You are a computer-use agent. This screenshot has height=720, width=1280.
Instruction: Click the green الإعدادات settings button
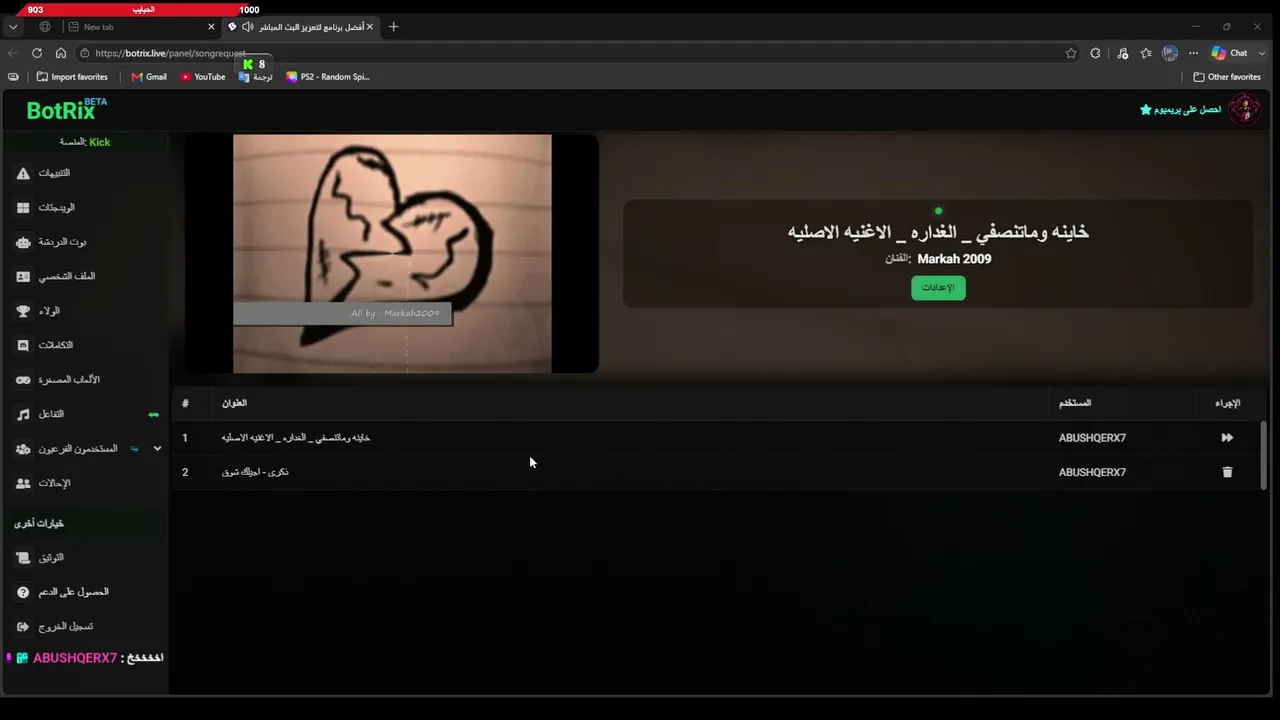[938, 288]
